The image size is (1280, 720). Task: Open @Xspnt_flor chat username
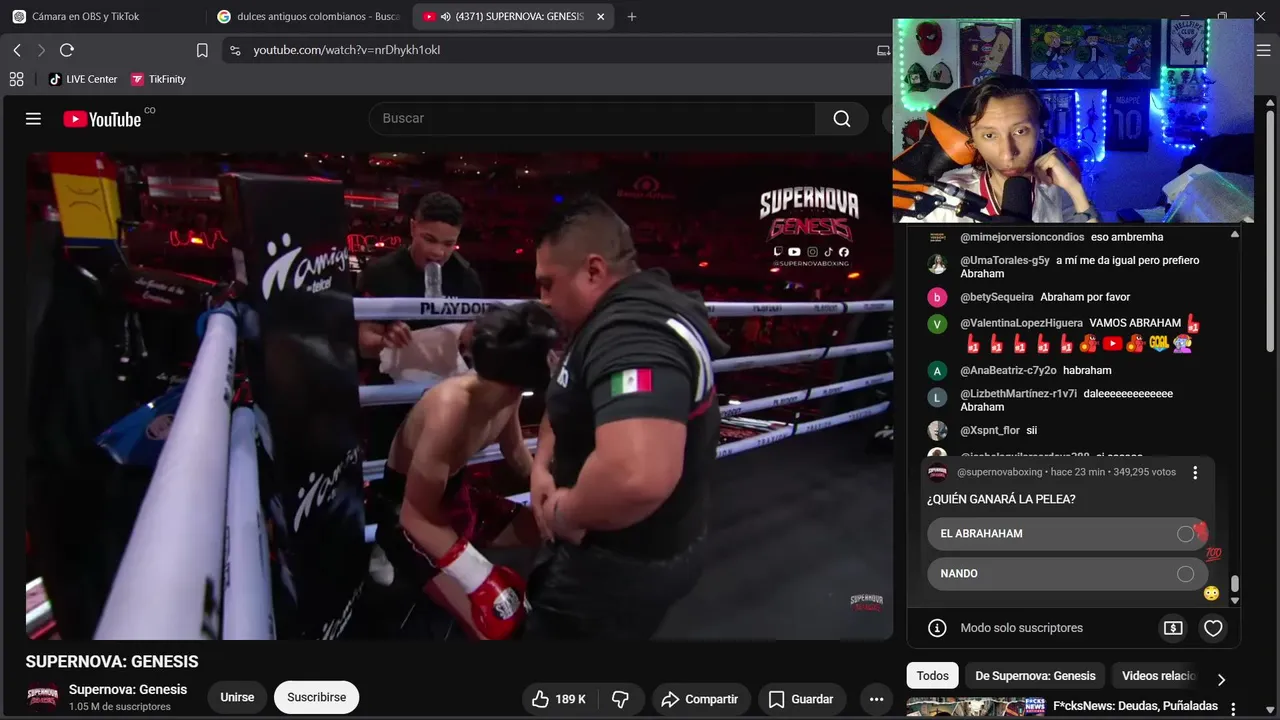tap(990, 430)
